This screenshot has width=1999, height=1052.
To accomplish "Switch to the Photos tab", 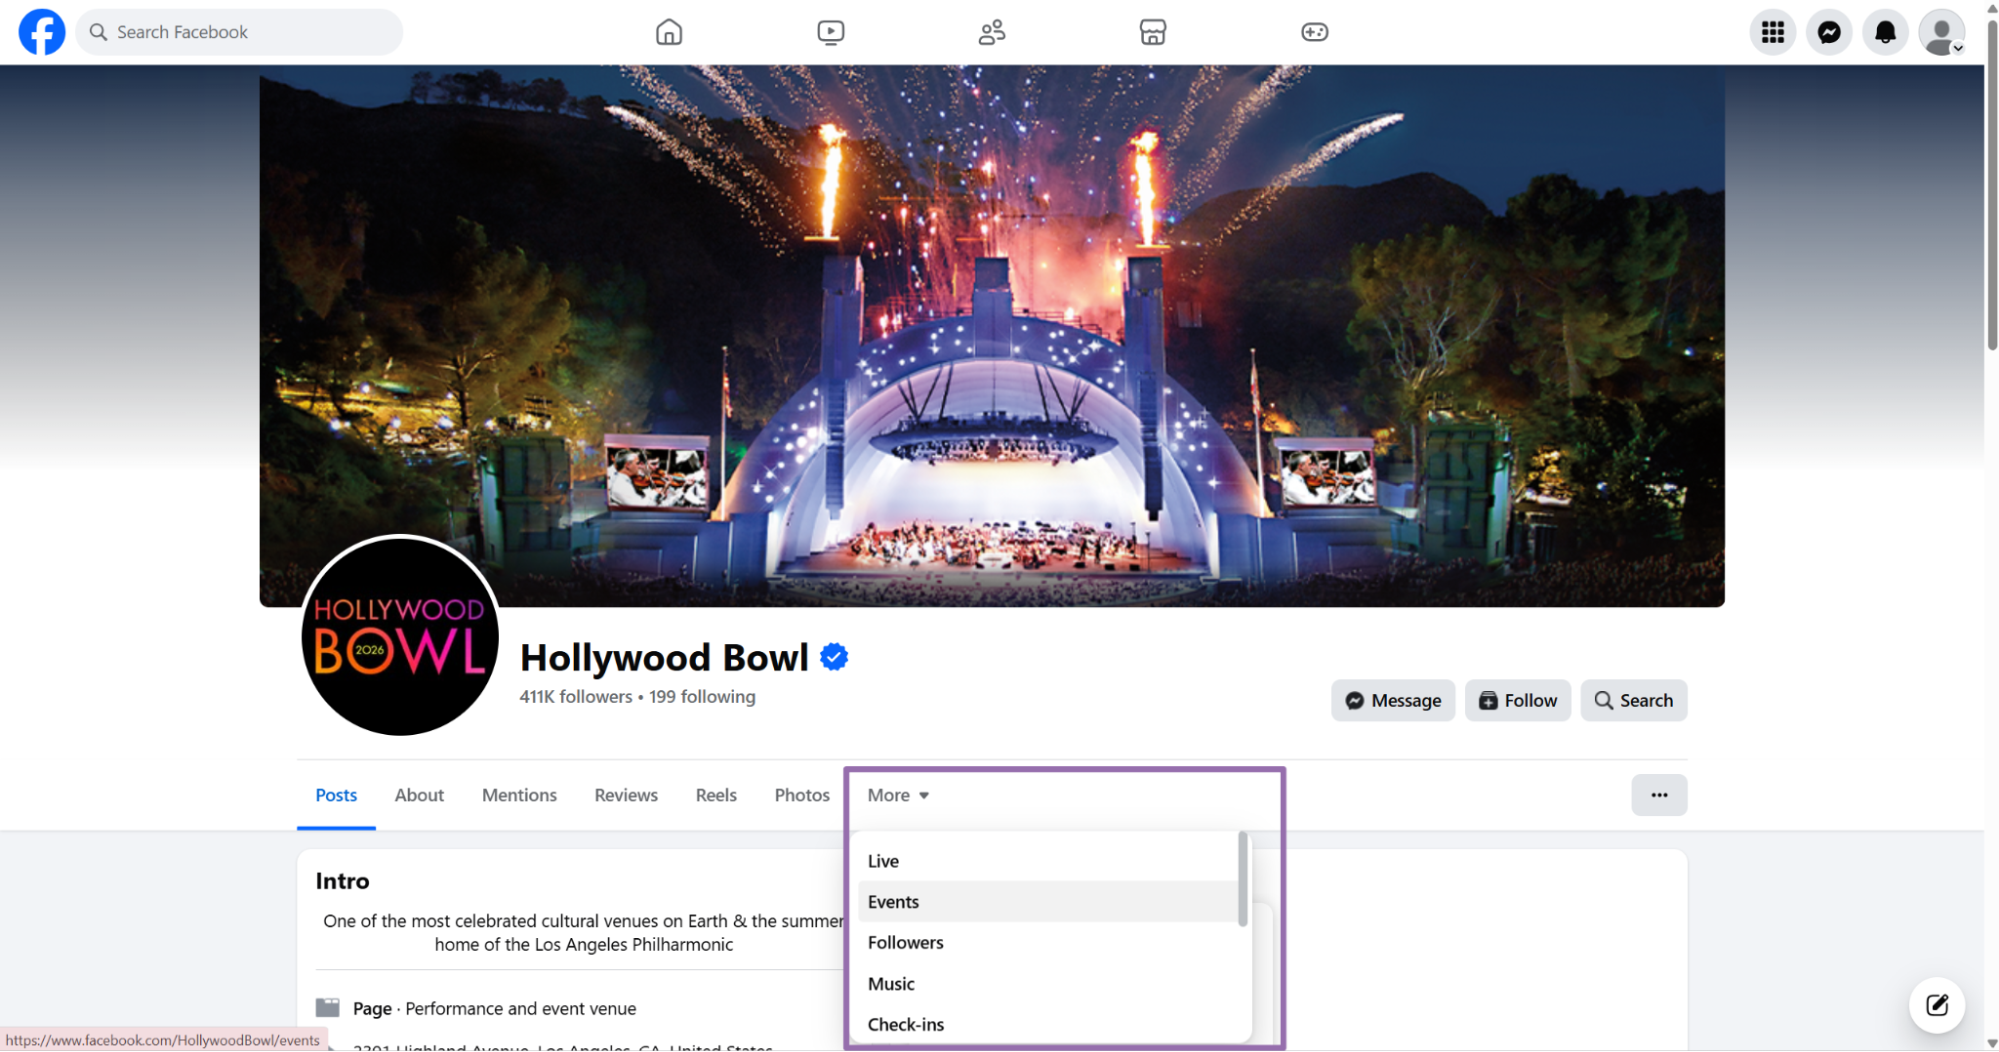I will pos(802,795).
